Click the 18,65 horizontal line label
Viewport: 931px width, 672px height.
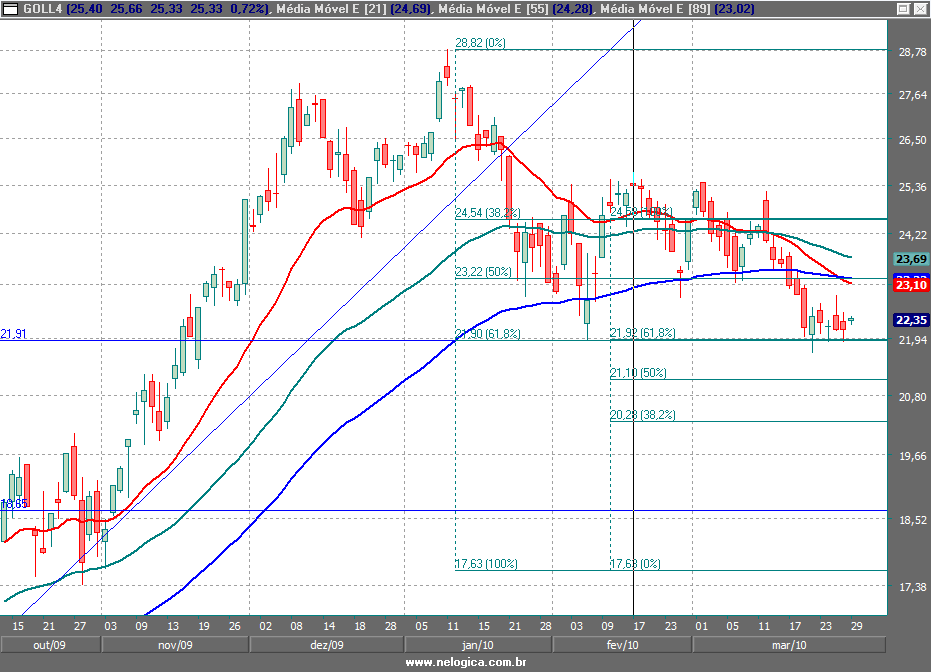coord(14,504)
